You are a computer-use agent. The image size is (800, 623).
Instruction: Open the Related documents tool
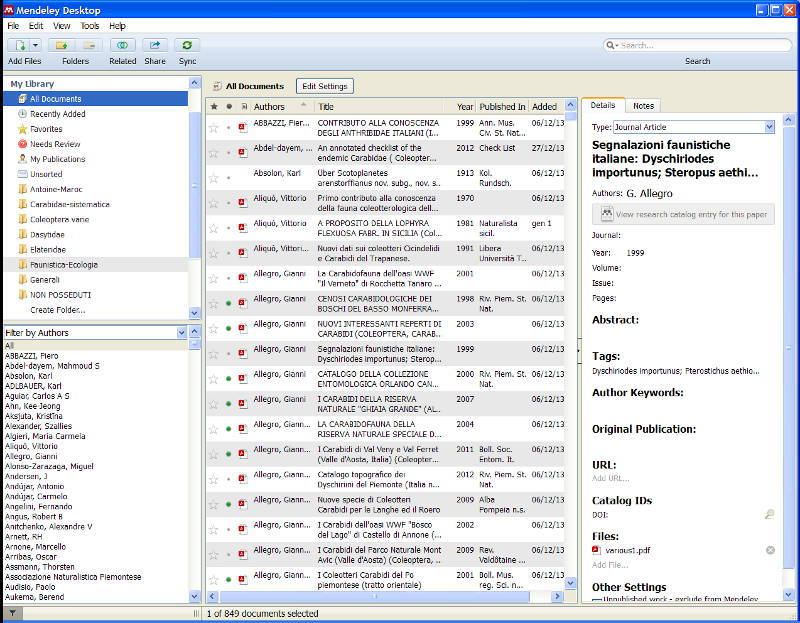pos(123,45)
